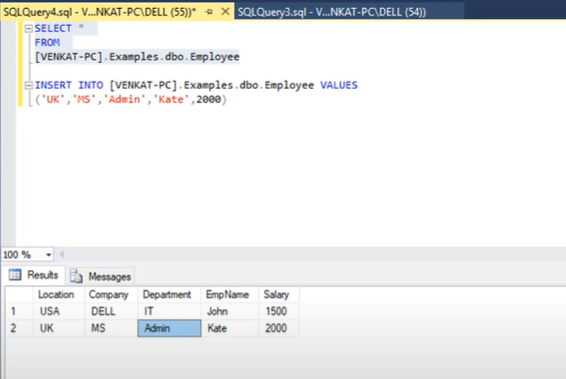Viewport: 566px width, 379px height.
Task: Select row header 2 in results
Action: tap(19, 328)
